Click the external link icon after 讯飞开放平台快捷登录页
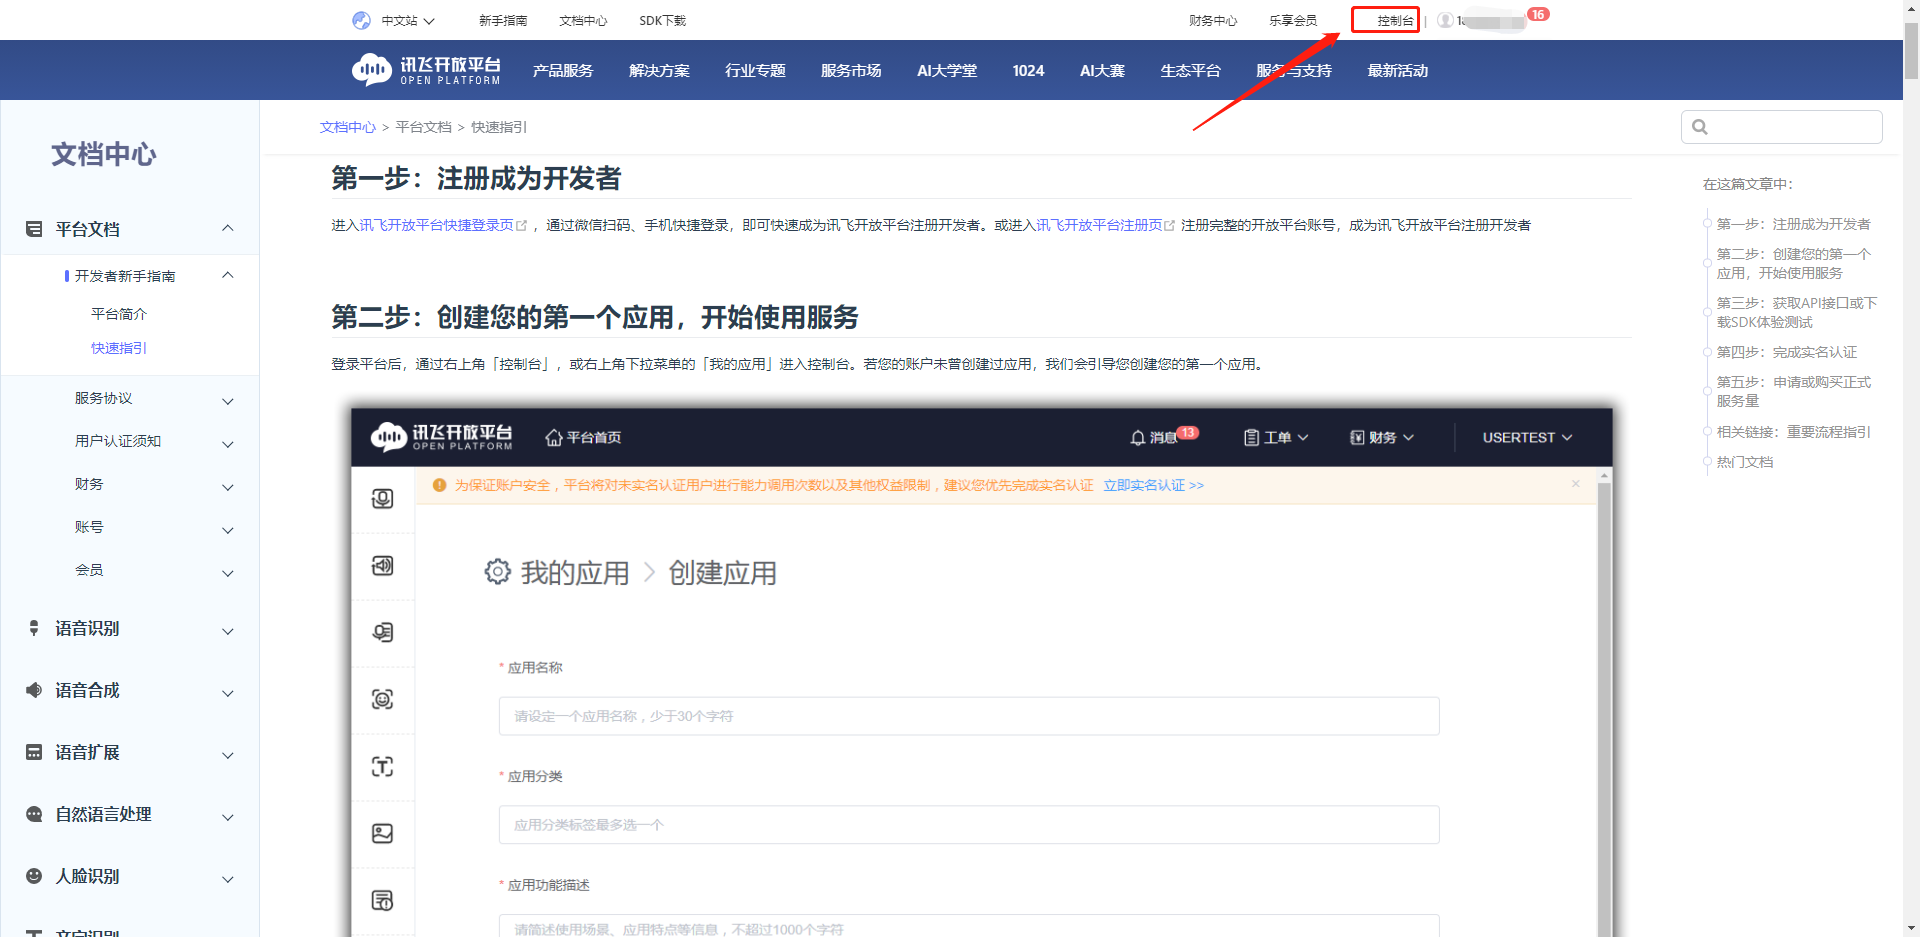This screenshot has width=1920, height=937. (x=523, y=224)
